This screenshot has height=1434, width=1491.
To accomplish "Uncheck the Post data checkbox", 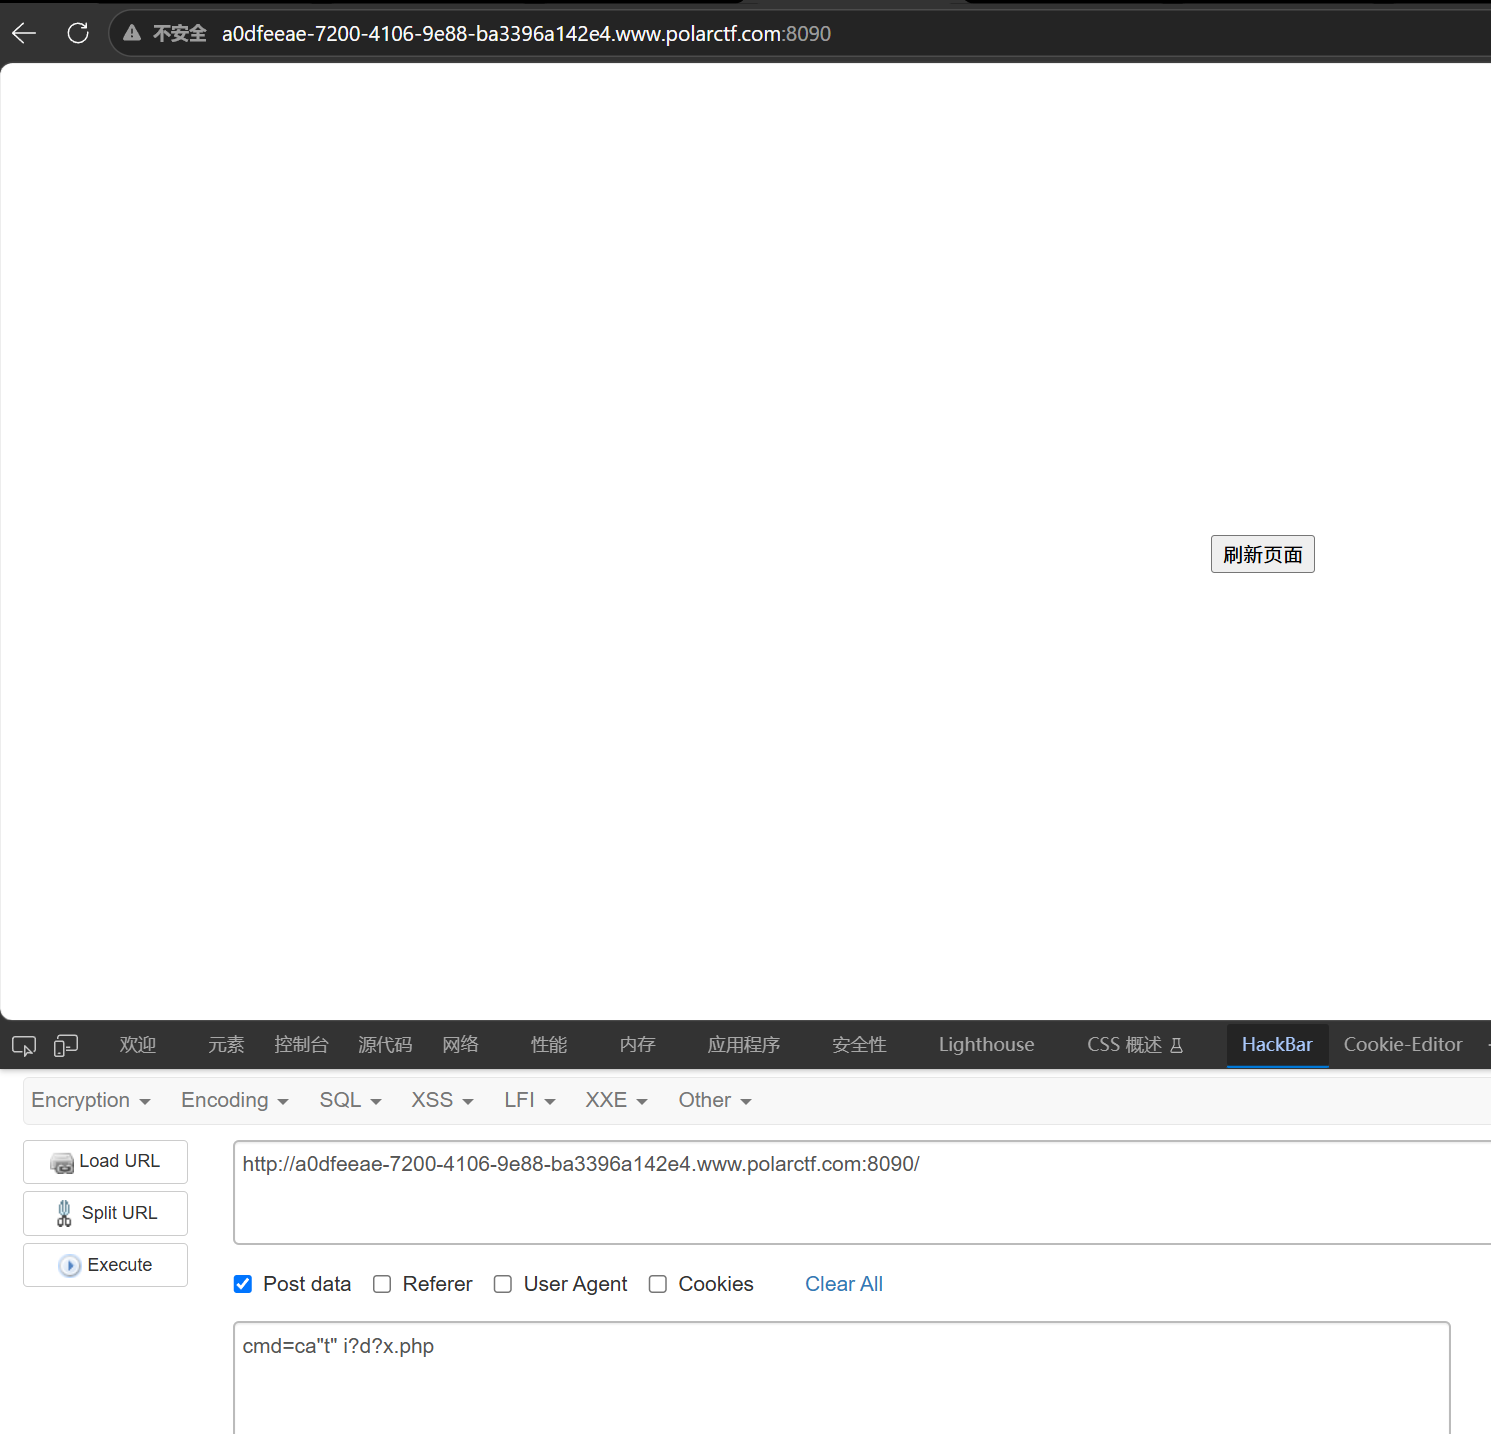I will (243, 1284).
